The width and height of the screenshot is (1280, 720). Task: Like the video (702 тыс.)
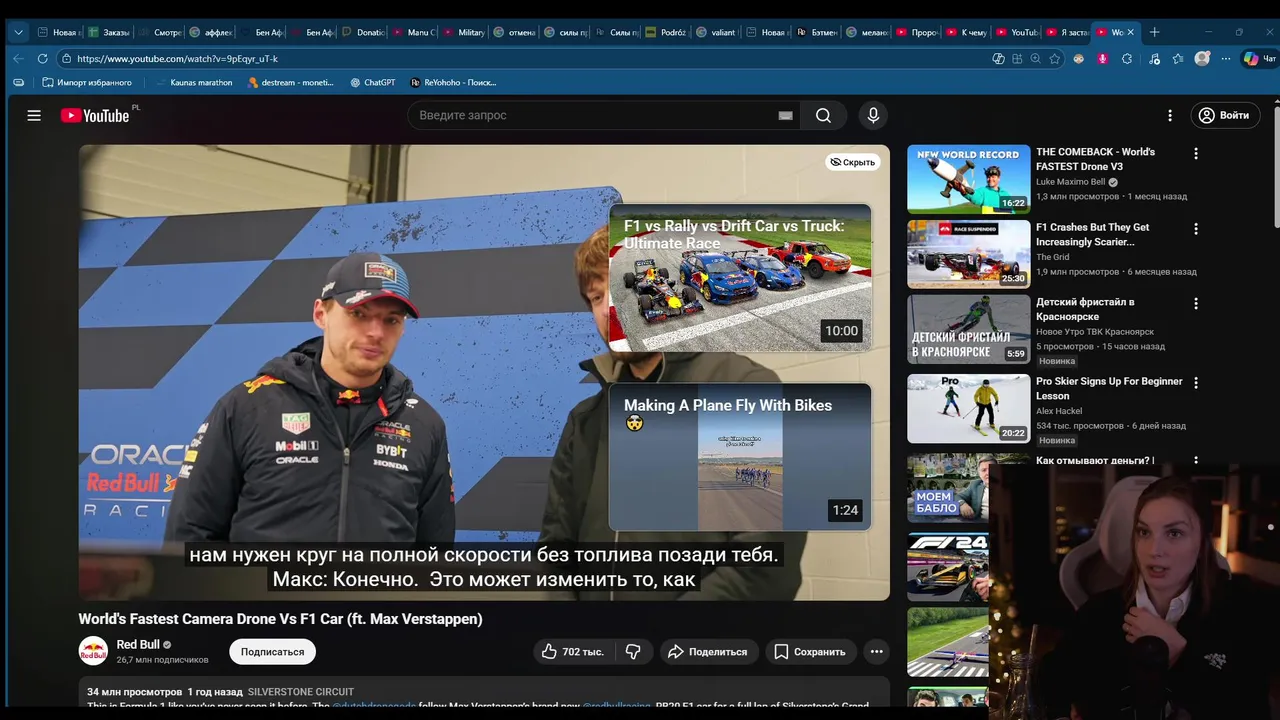click(573, 652)
